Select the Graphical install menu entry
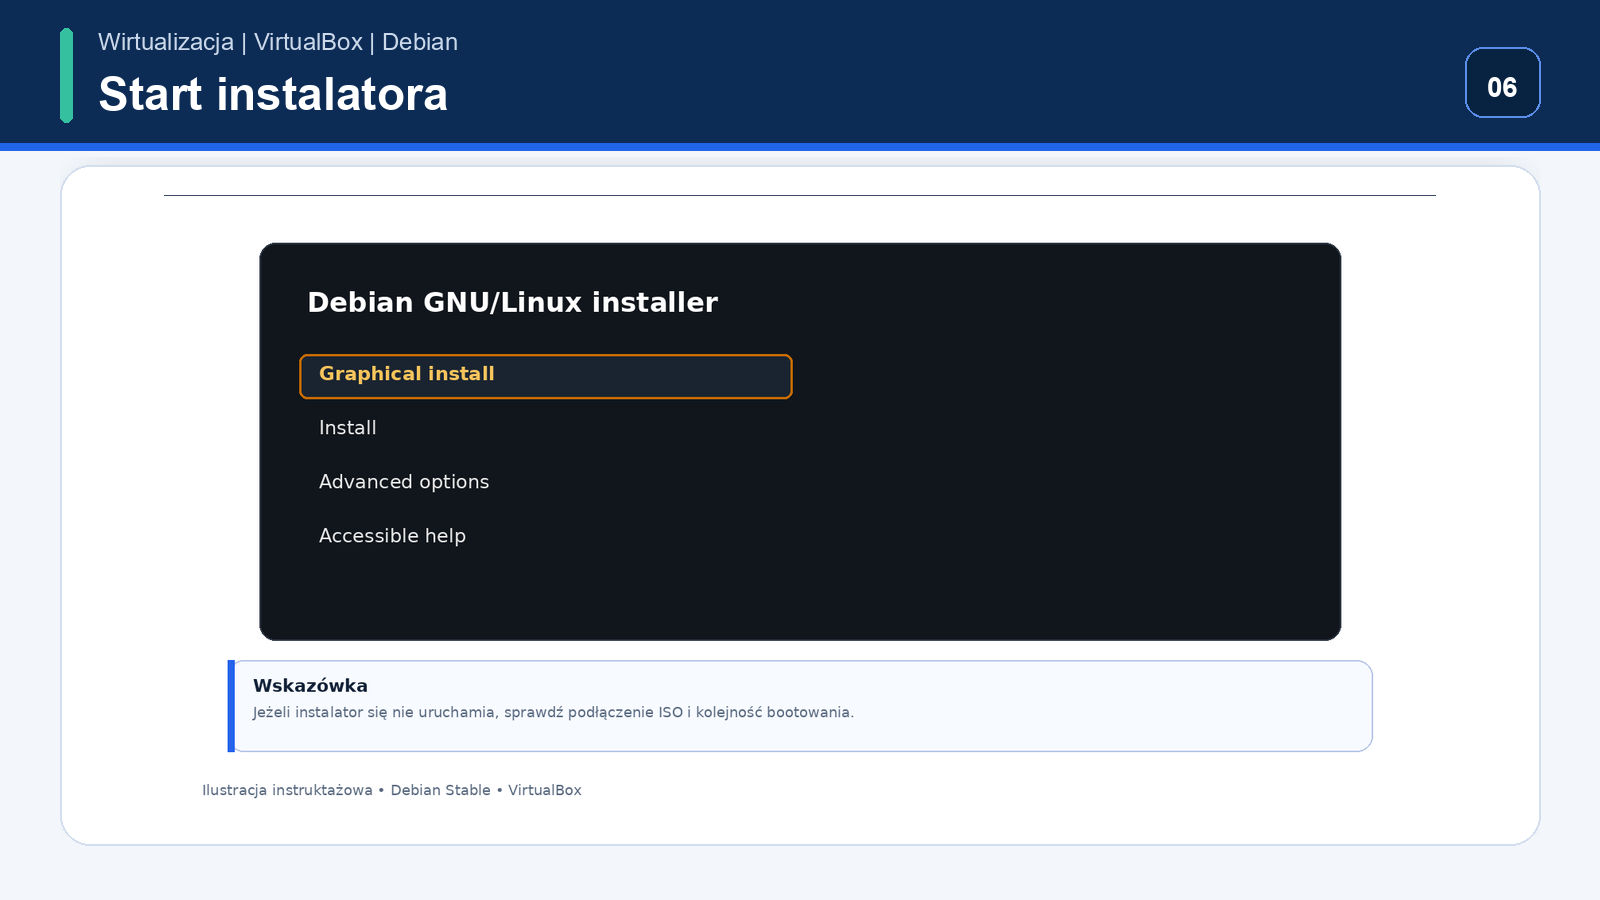The width and height of the screenshot is (1600, 900). (546, 376)
